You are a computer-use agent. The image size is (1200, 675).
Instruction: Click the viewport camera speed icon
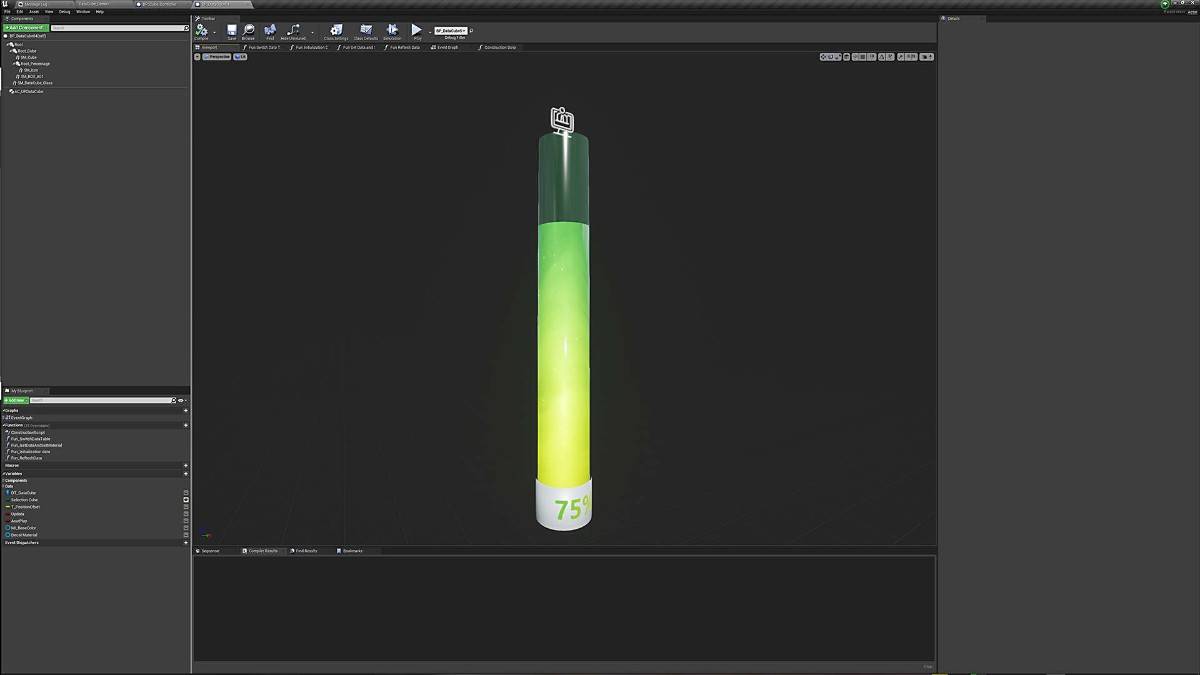[x=926, y=56]
